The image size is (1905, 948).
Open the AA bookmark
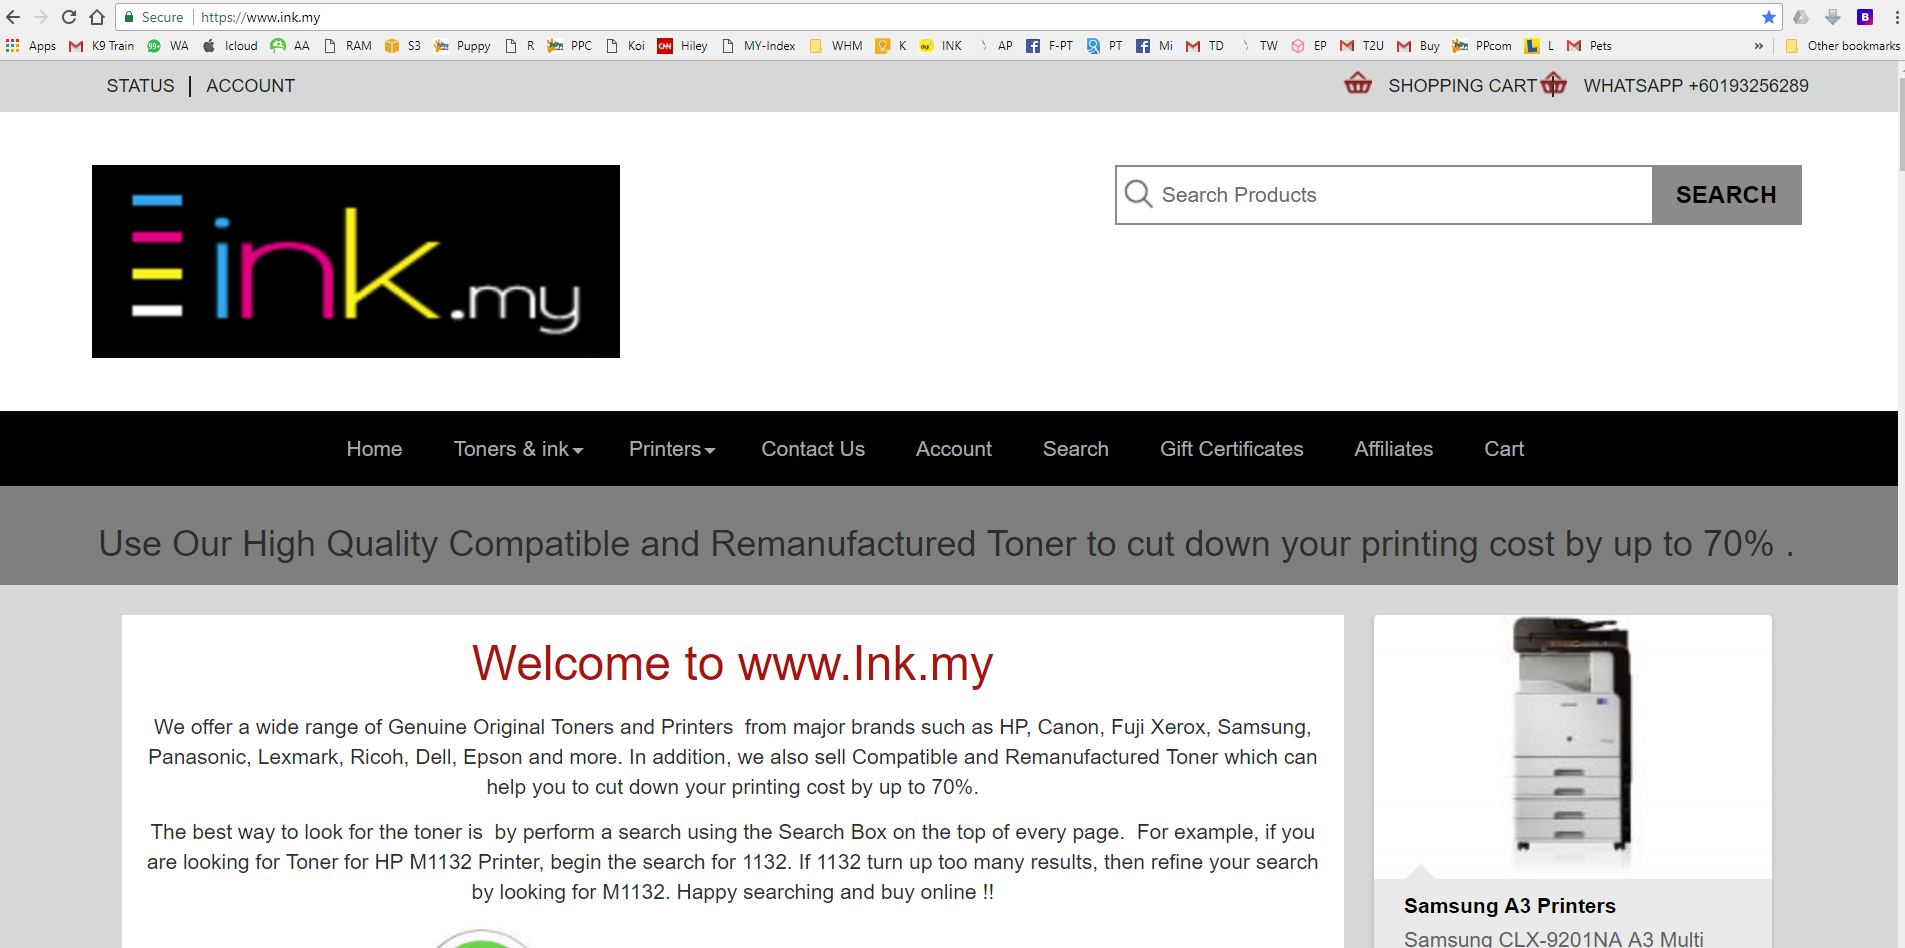click(x=290, y=46)
